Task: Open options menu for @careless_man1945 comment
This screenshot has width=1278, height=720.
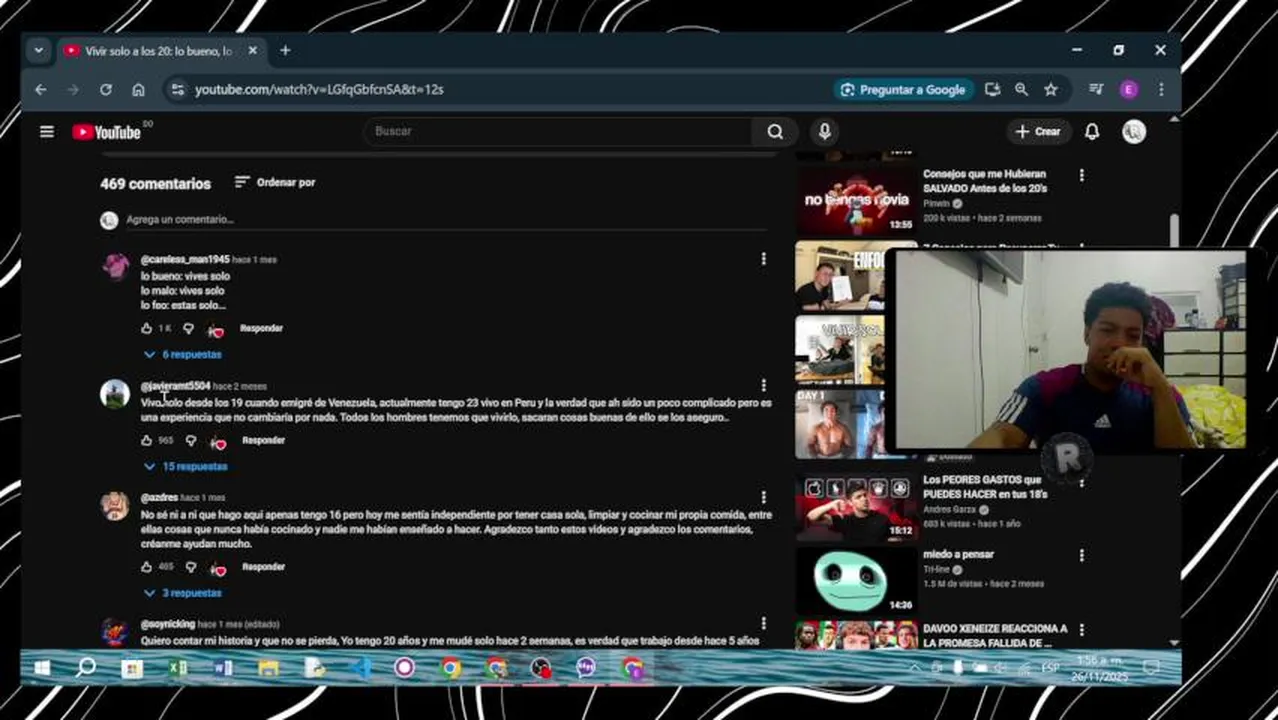Action: click(x=763, y=259)
